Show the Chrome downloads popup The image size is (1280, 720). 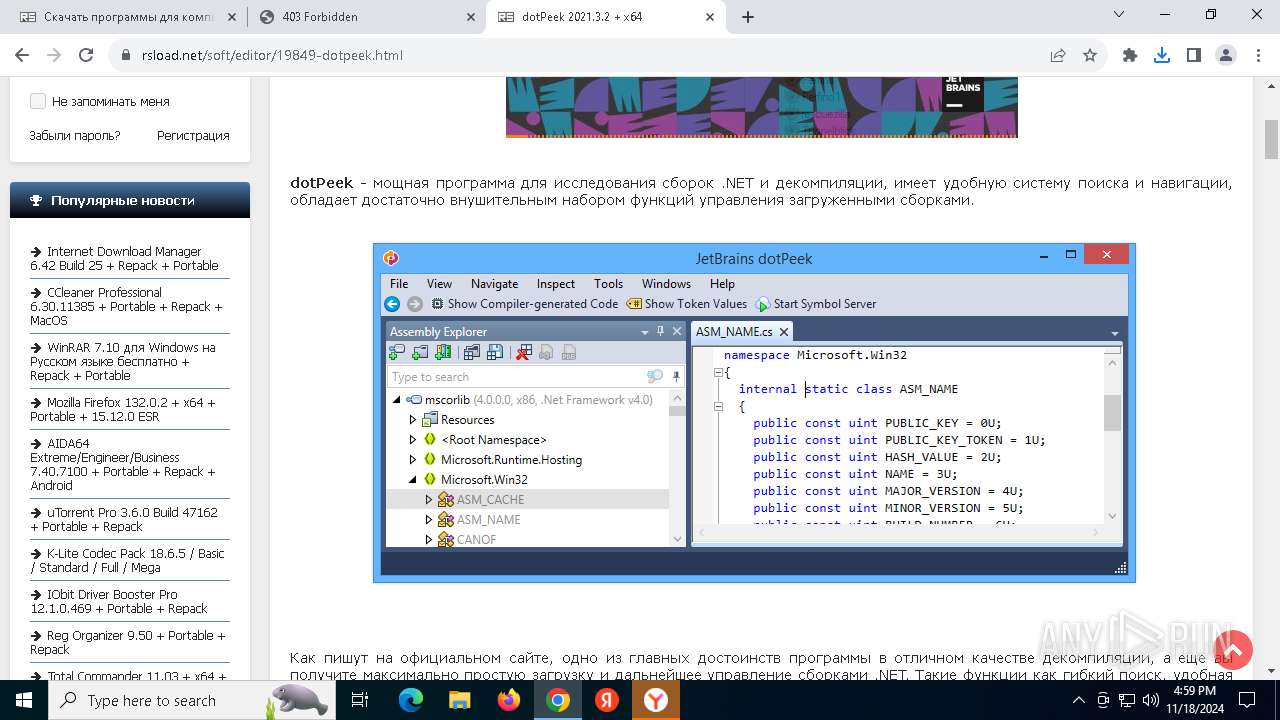[1162, 56]
